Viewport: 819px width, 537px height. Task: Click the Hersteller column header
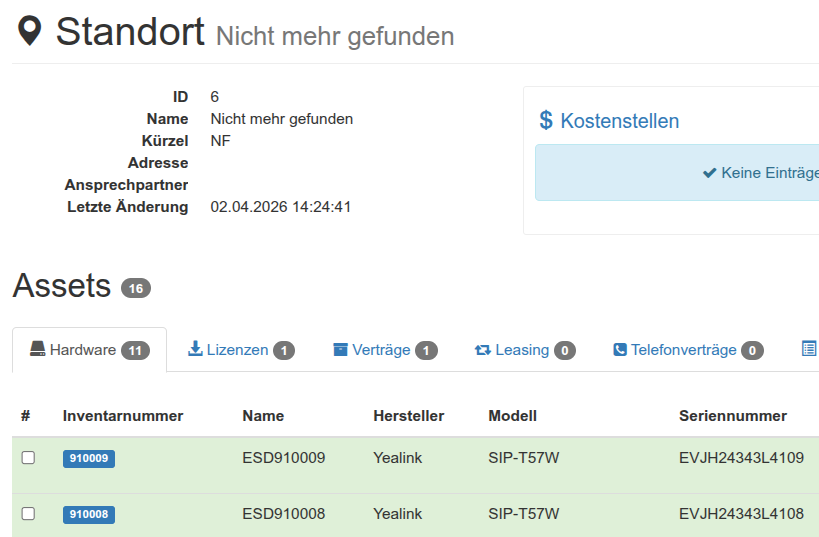pyautogui.click(x=408, y=416)
